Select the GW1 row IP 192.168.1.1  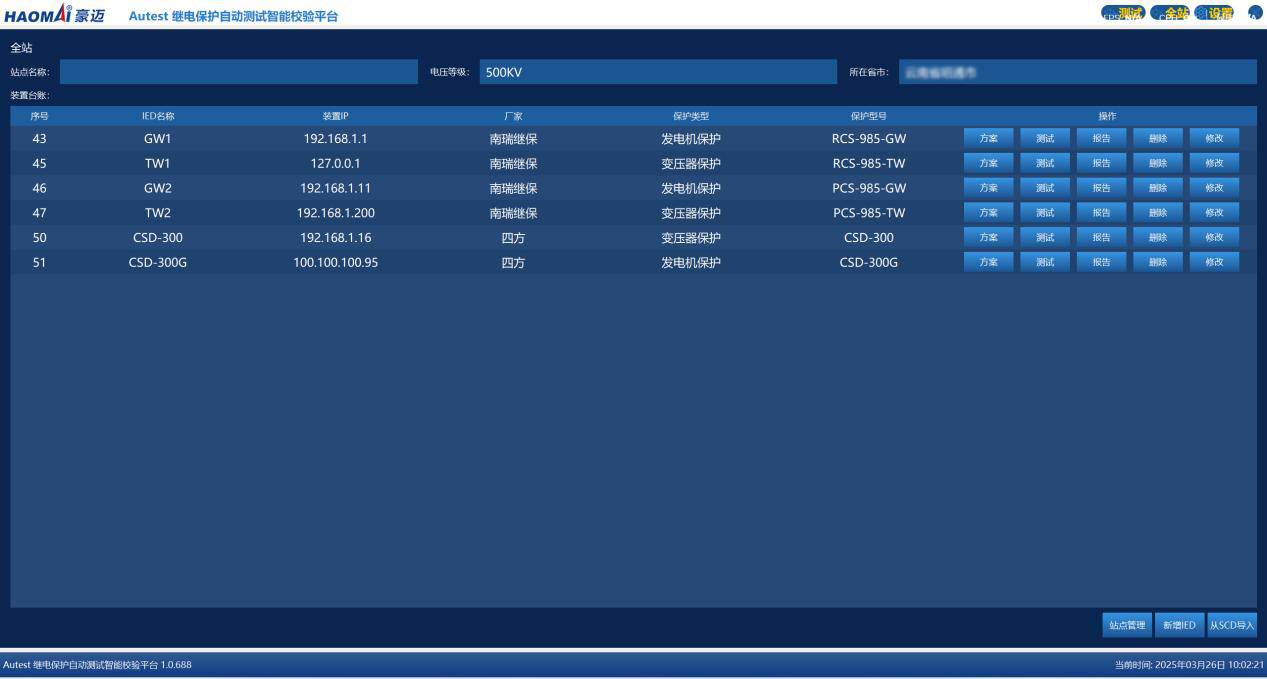point(335,139)
